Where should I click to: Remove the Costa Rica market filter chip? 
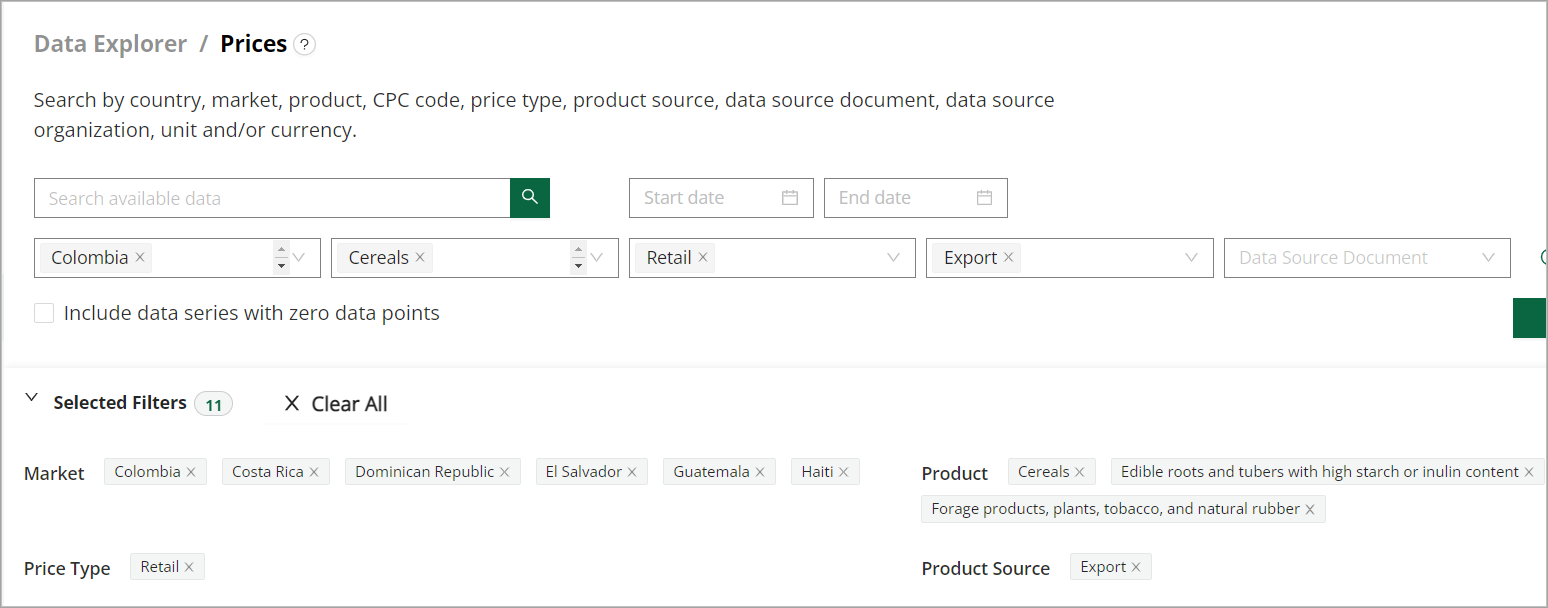[x=314, y=472]
